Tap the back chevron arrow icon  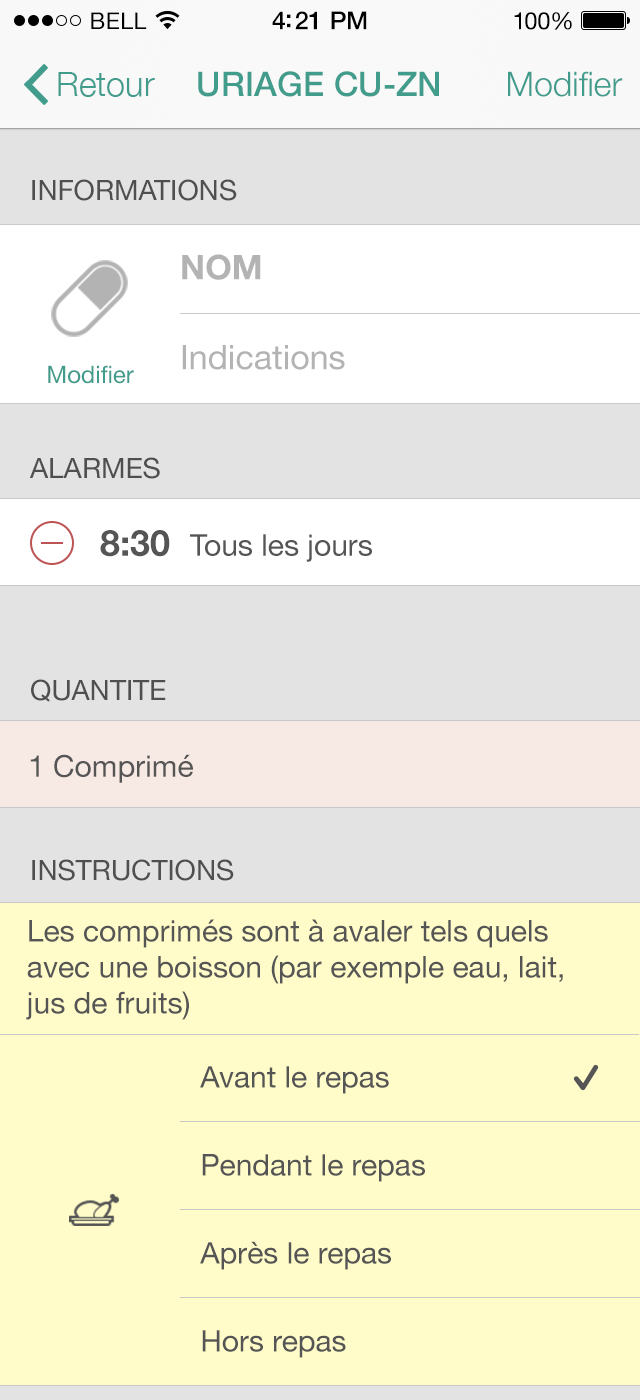coord(36,85)
